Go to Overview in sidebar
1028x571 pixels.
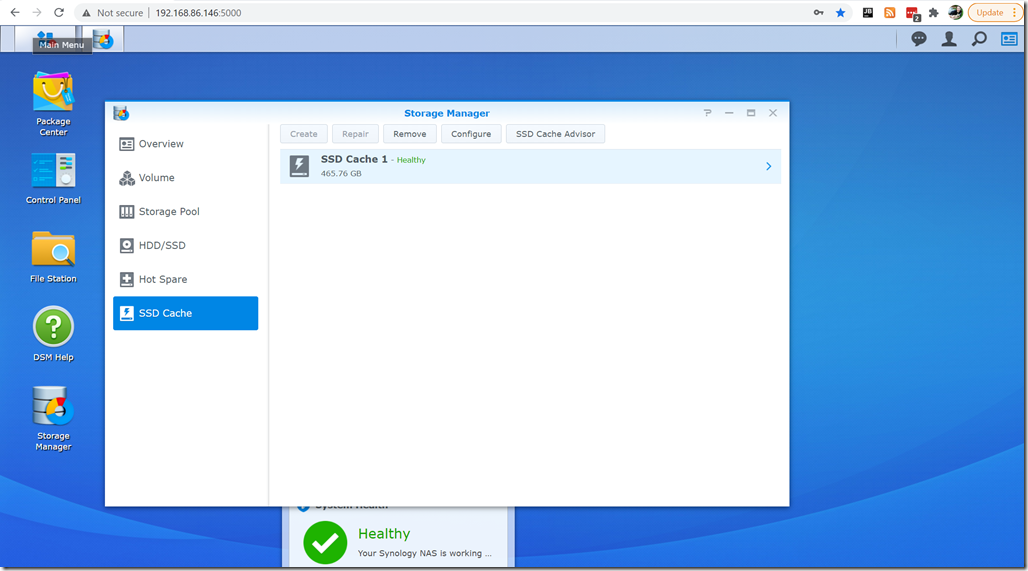tap(186, 144)
